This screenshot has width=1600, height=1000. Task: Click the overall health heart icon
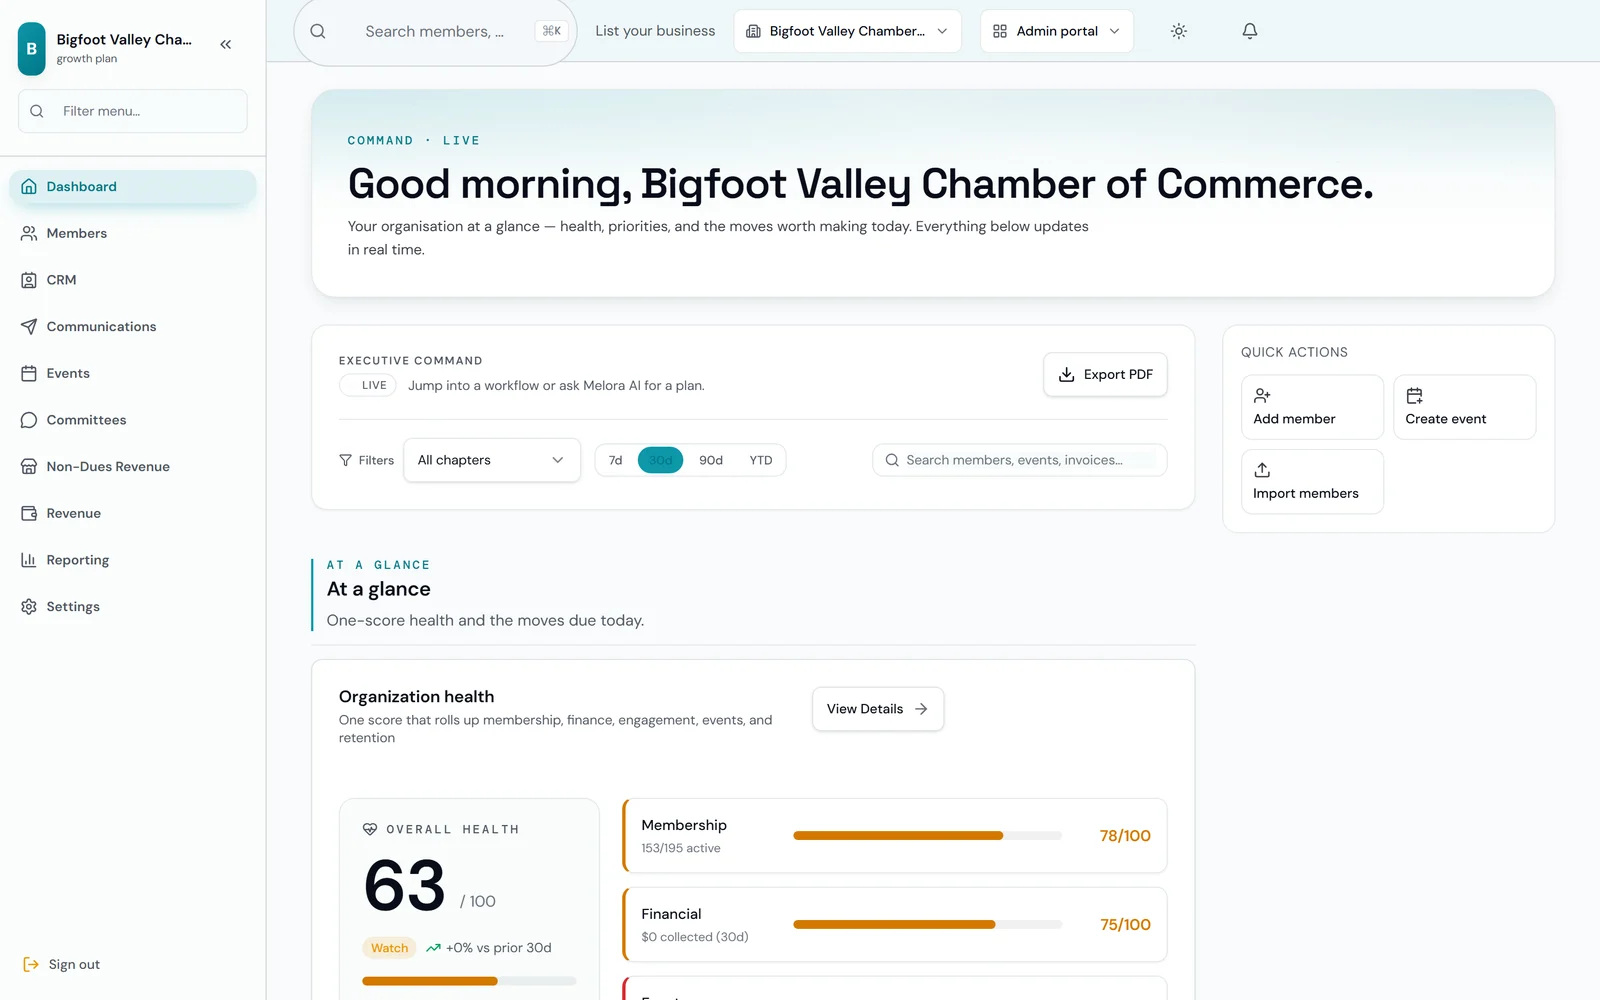pos(370,829)
